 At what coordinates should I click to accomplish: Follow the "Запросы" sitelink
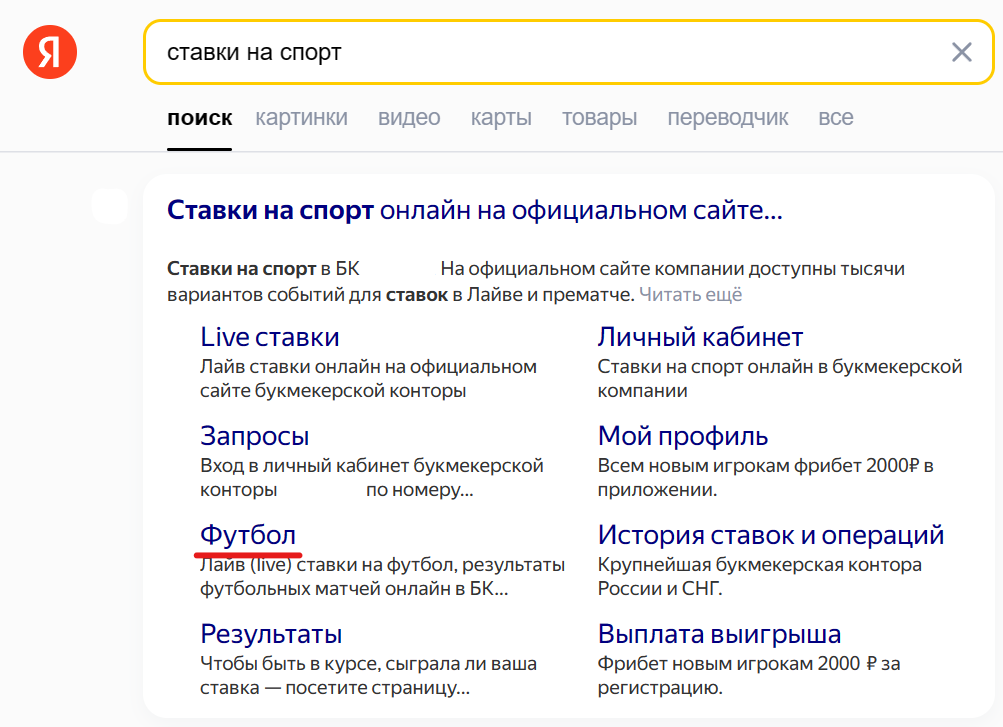coord(255,436)
